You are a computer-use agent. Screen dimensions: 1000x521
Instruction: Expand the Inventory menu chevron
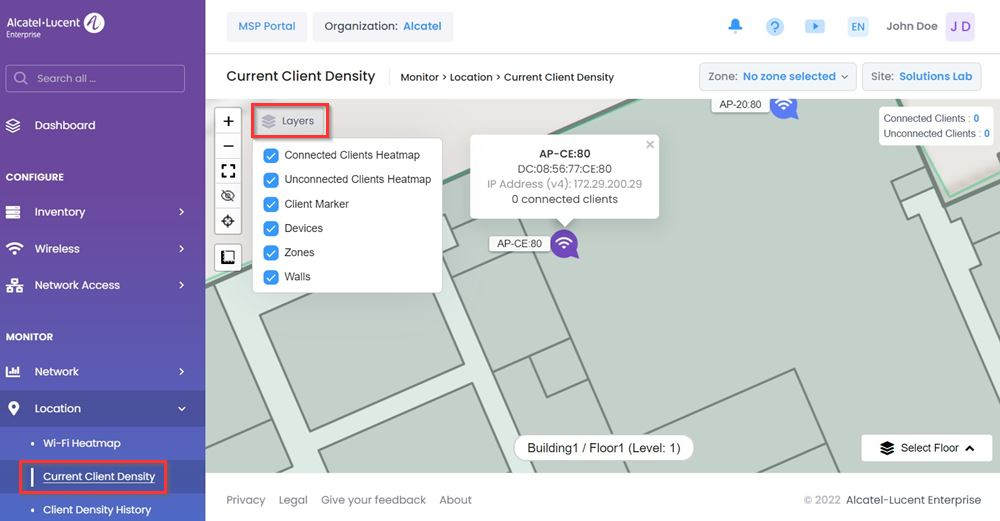coord(182,212)
